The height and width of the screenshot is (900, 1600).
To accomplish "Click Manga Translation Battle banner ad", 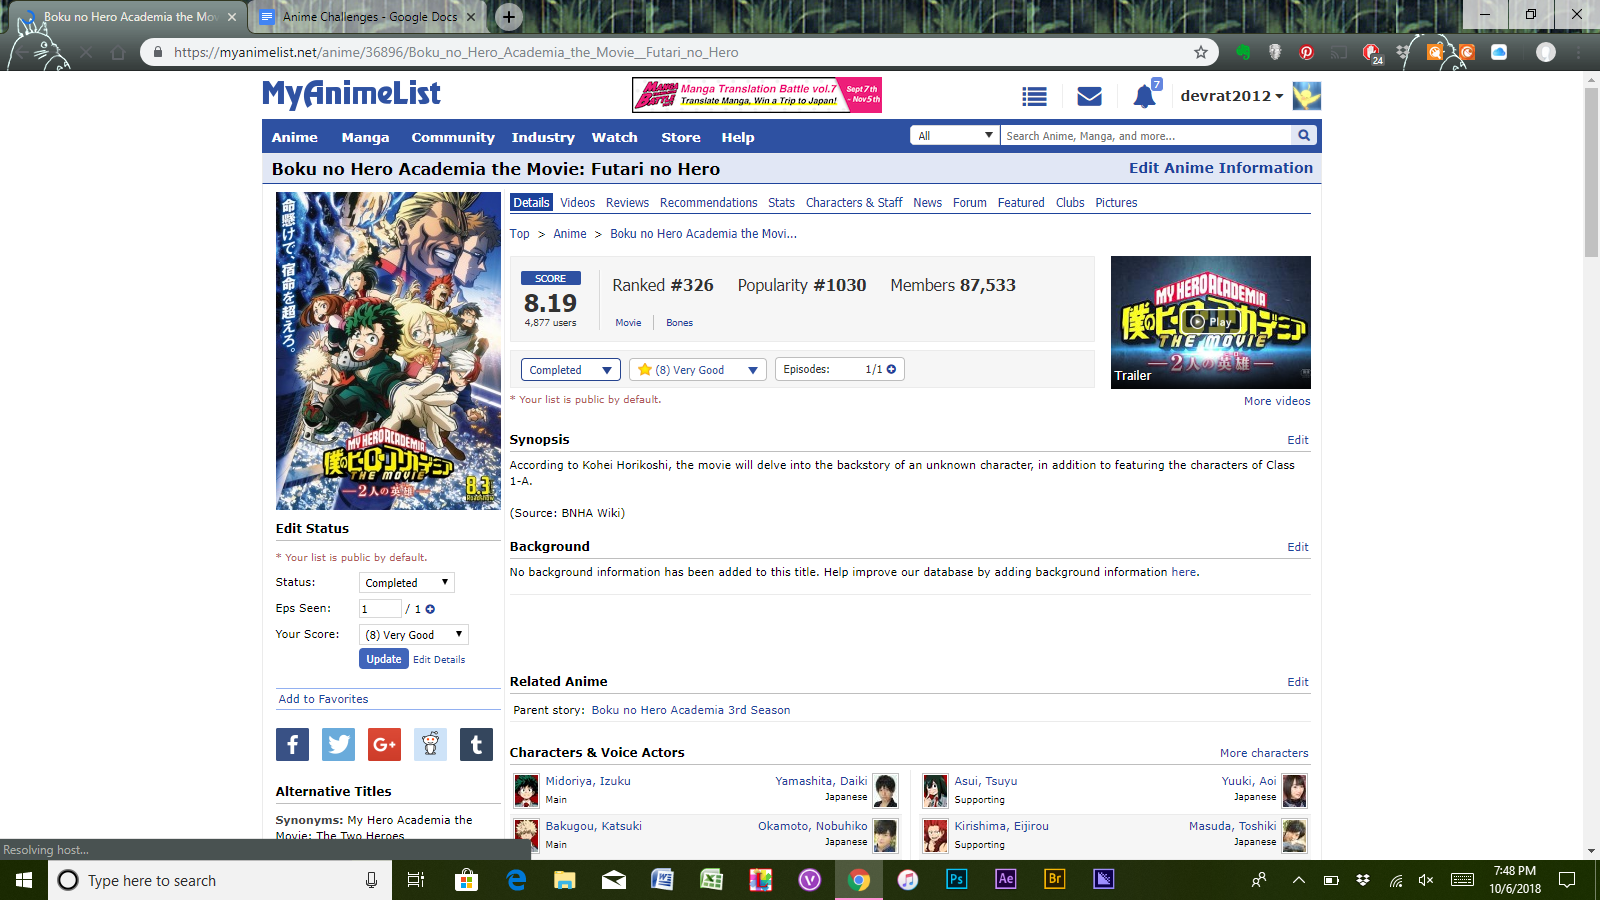I will point(757,95).
